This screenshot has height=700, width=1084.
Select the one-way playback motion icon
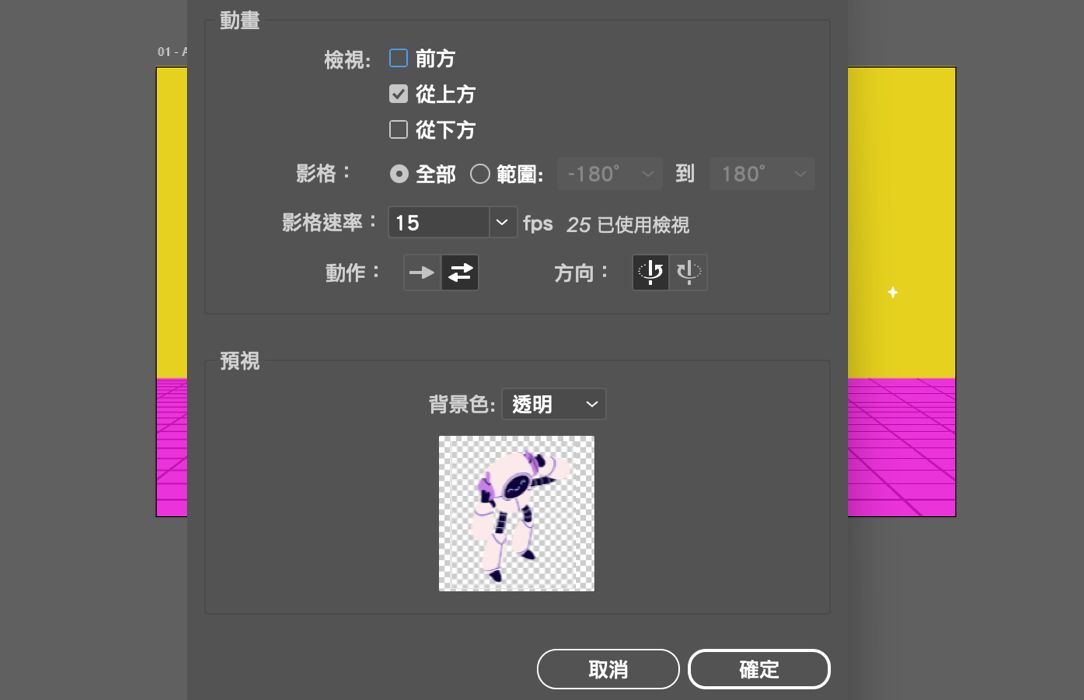pyautogui.click(x=421, y=271)
